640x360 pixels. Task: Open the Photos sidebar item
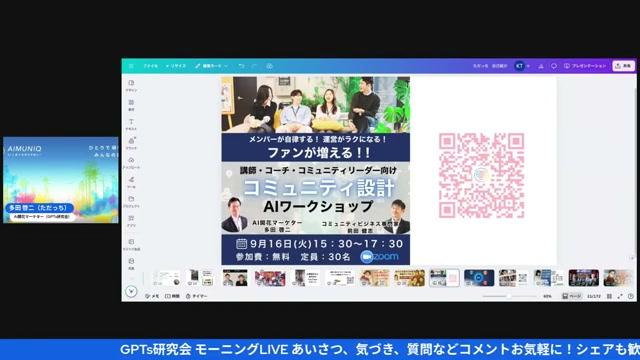tap(131, 264)
